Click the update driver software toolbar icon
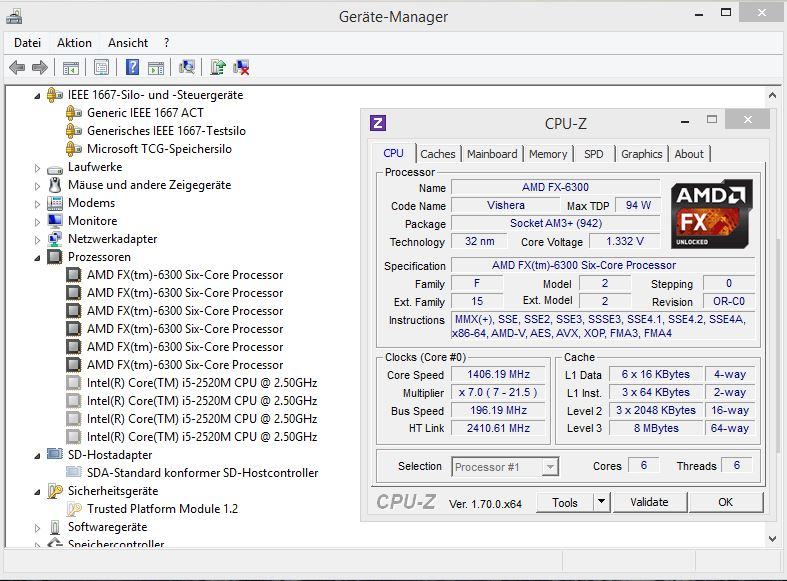This screenshot has width=787, height=581. (x=218, y=67)
